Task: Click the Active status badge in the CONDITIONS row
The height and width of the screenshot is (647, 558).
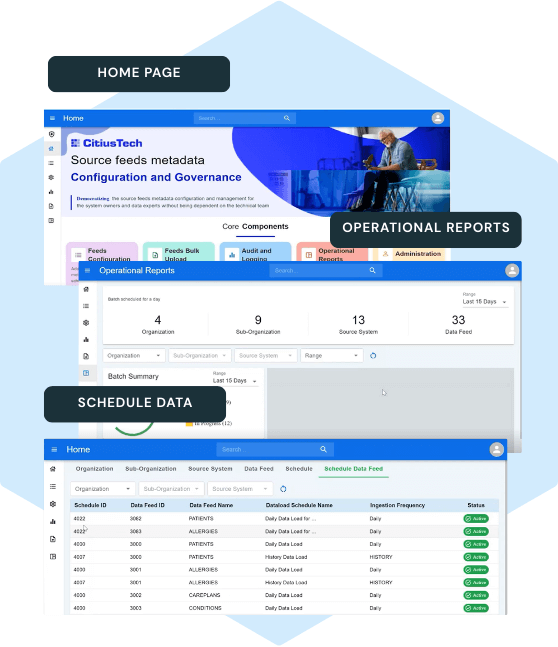Action: (476, 608)
